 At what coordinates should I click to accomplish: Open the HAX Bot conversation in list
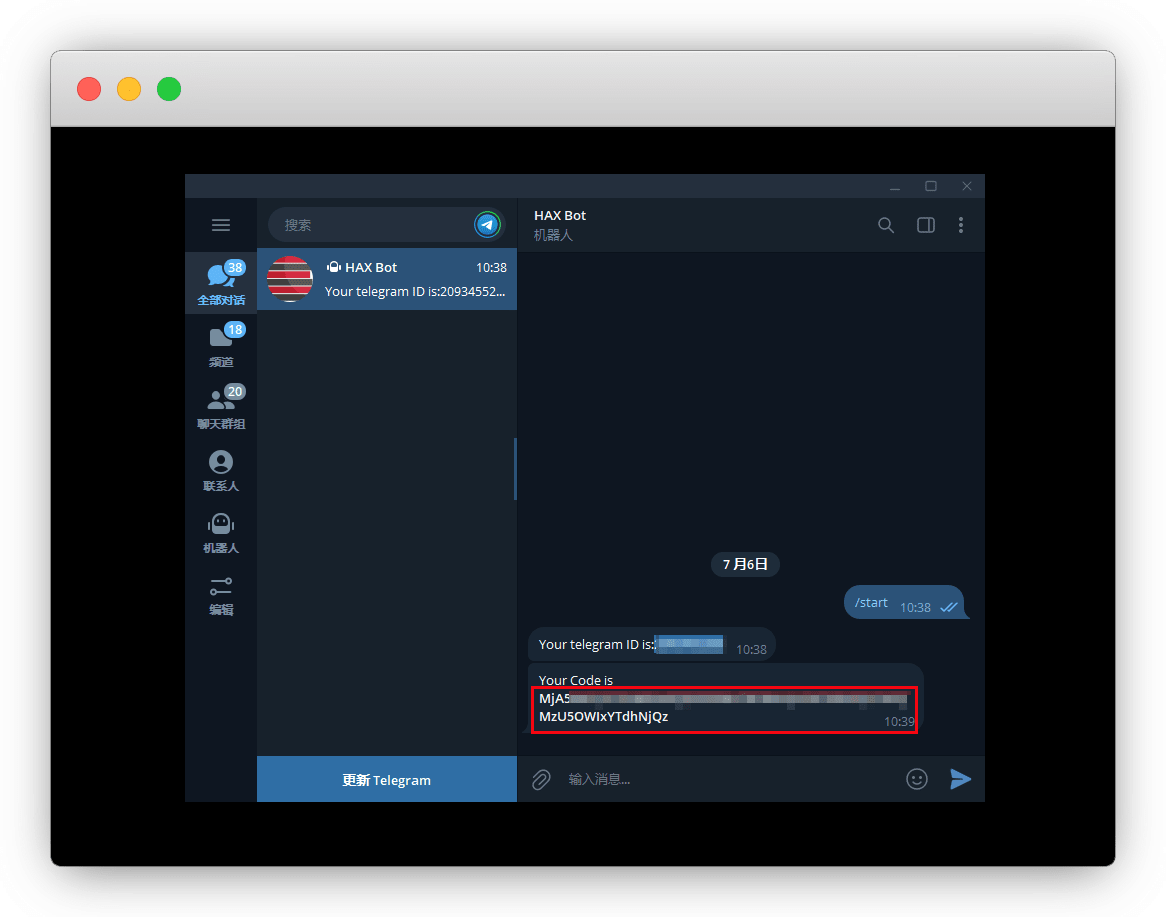click(x=387, y=279)
